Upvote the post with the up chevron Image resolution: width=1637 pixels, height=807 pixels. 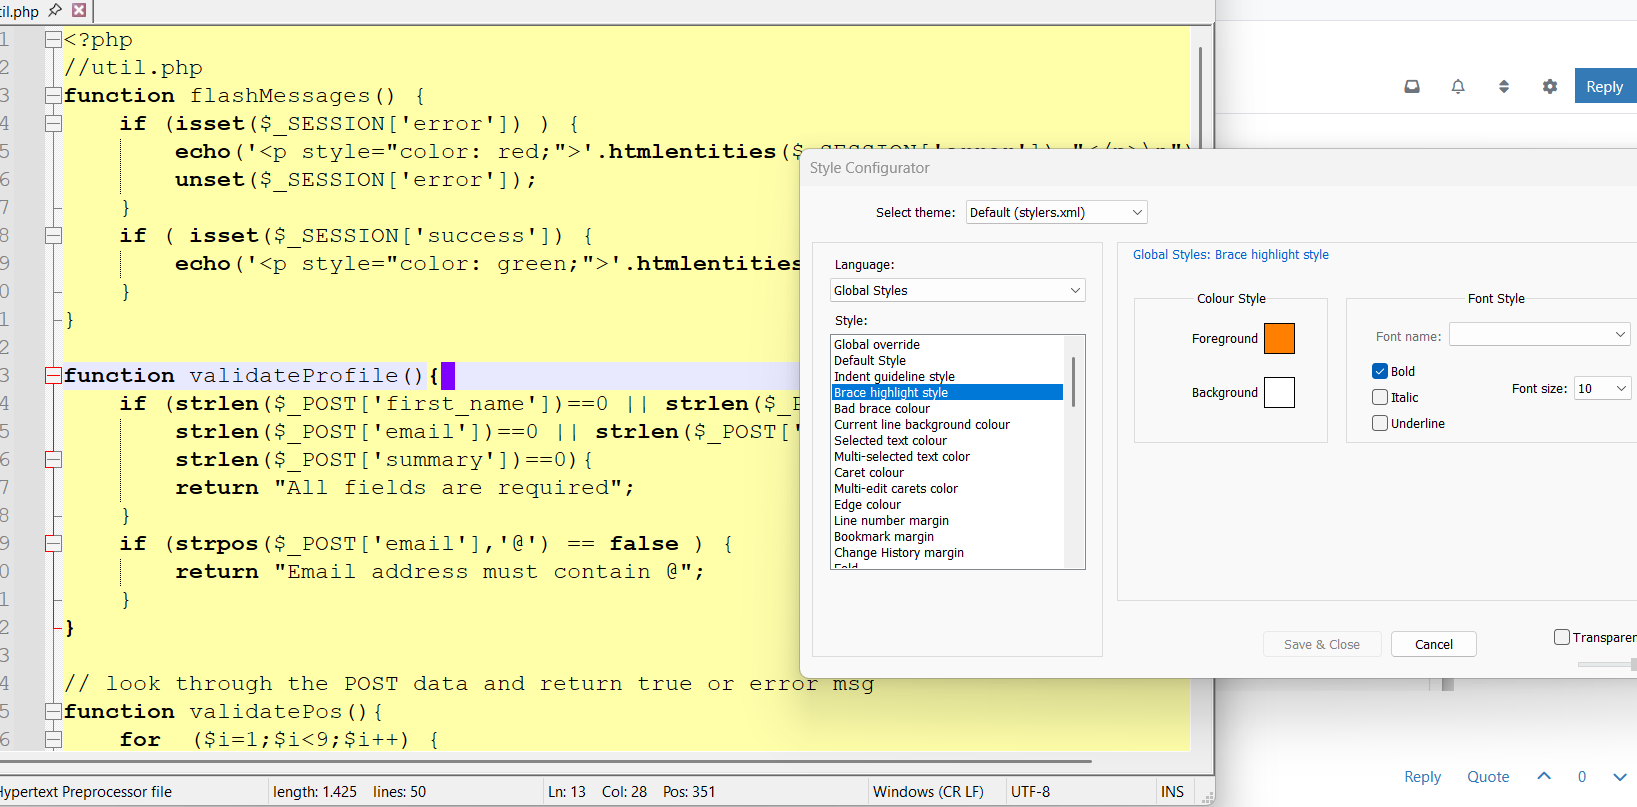click(1544, 776)
